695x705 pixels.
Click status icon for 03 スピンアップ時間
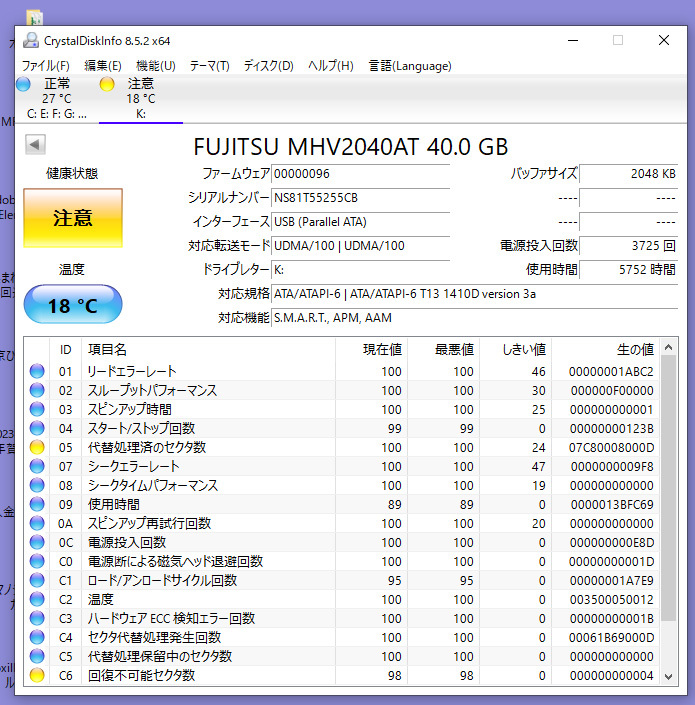pos(37,409)
